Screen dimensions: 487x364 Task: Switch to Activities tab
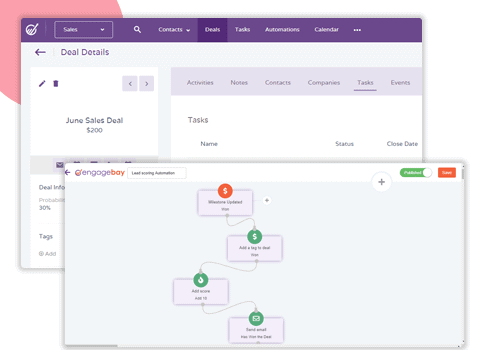coord(200,82)
